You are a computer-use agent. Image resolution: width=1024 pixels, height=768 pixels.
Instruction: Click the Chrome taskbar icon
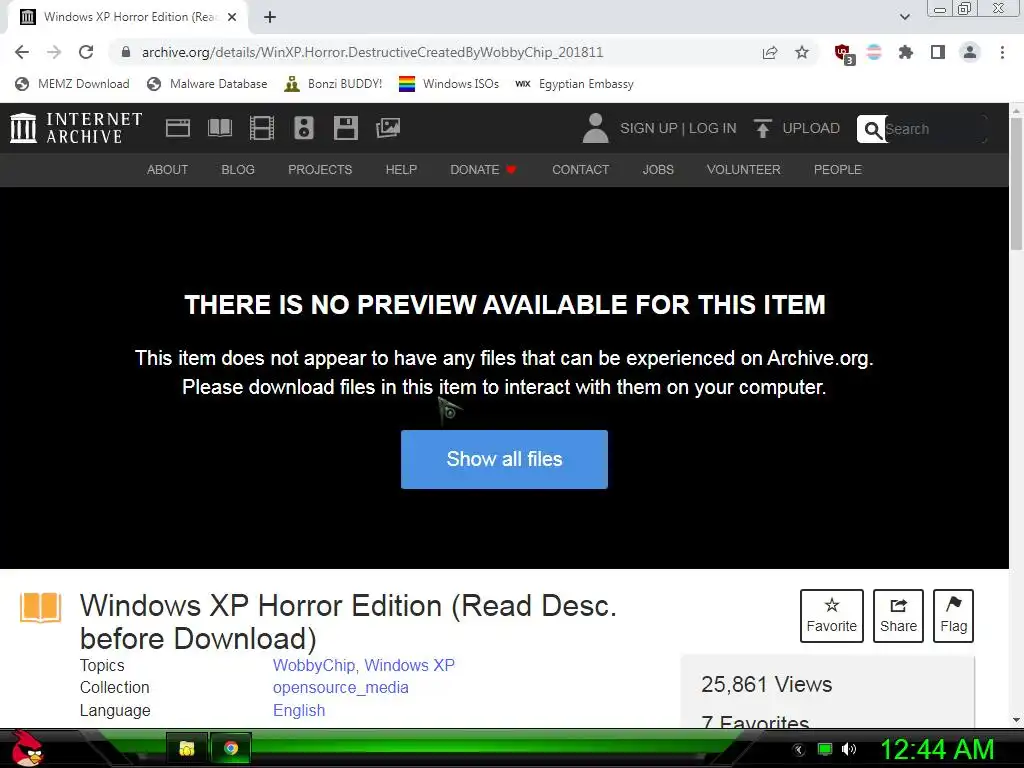click(231, 748)
